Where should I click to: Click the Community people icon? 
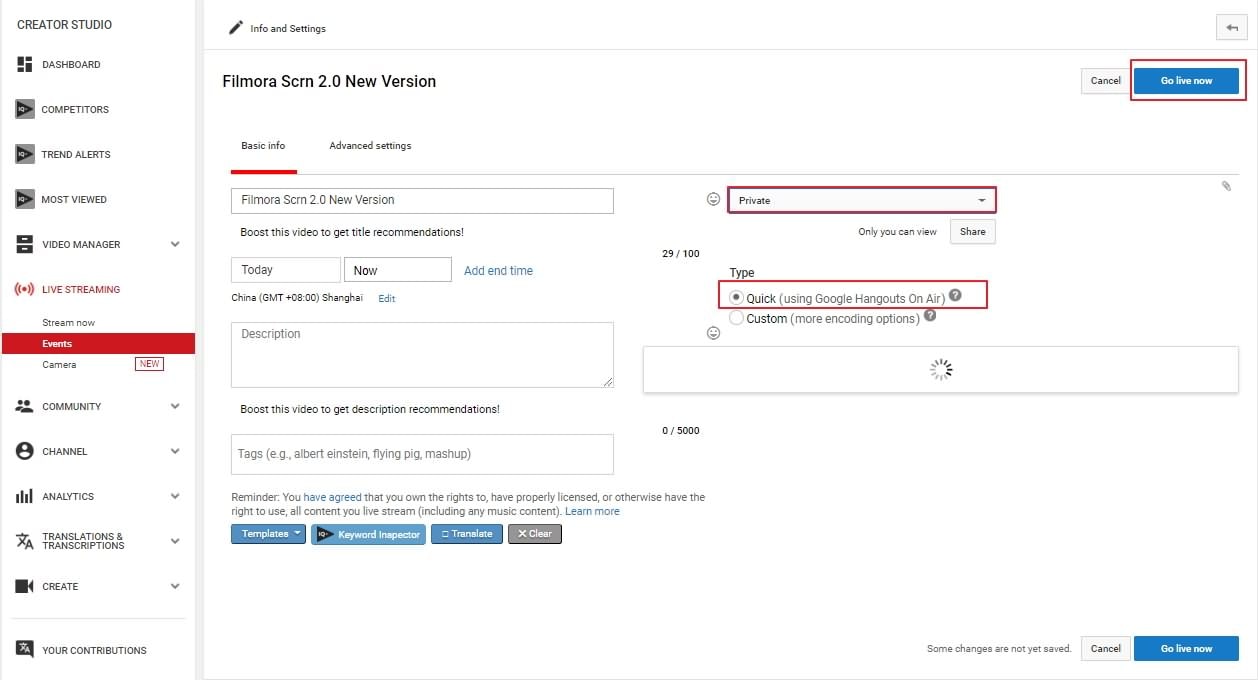point(25,406)
